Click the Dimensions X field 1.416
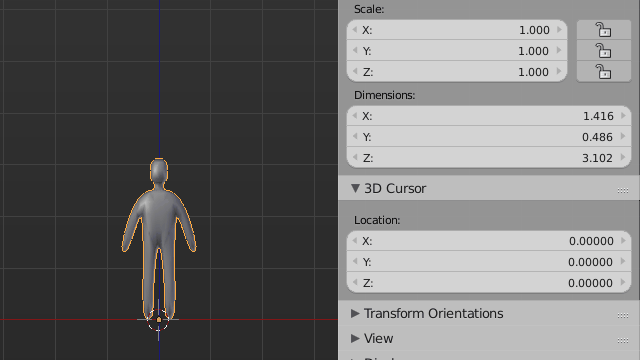The image size is (640, 360). coord(489,116)
